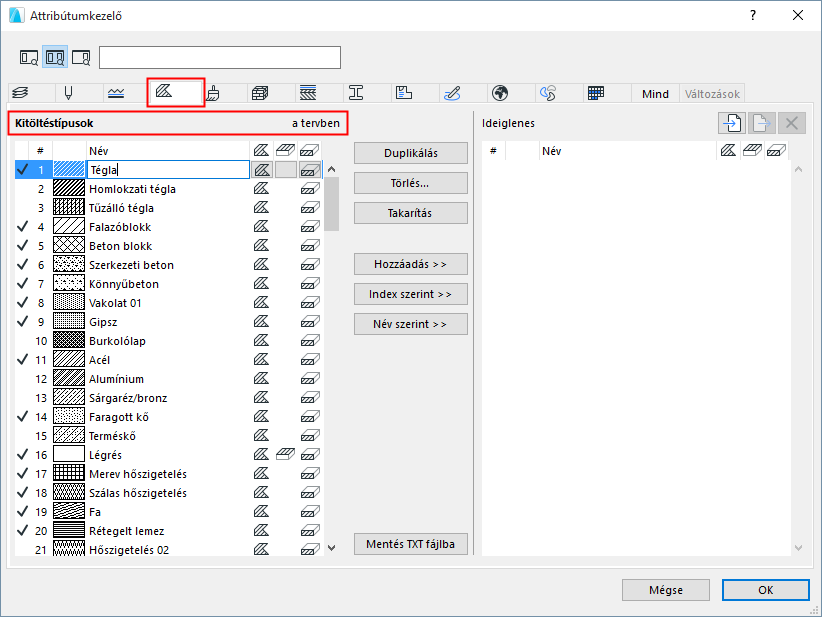Click Index szerint >> button
This screenshot has height=617, width=822.
click(410, 294)
